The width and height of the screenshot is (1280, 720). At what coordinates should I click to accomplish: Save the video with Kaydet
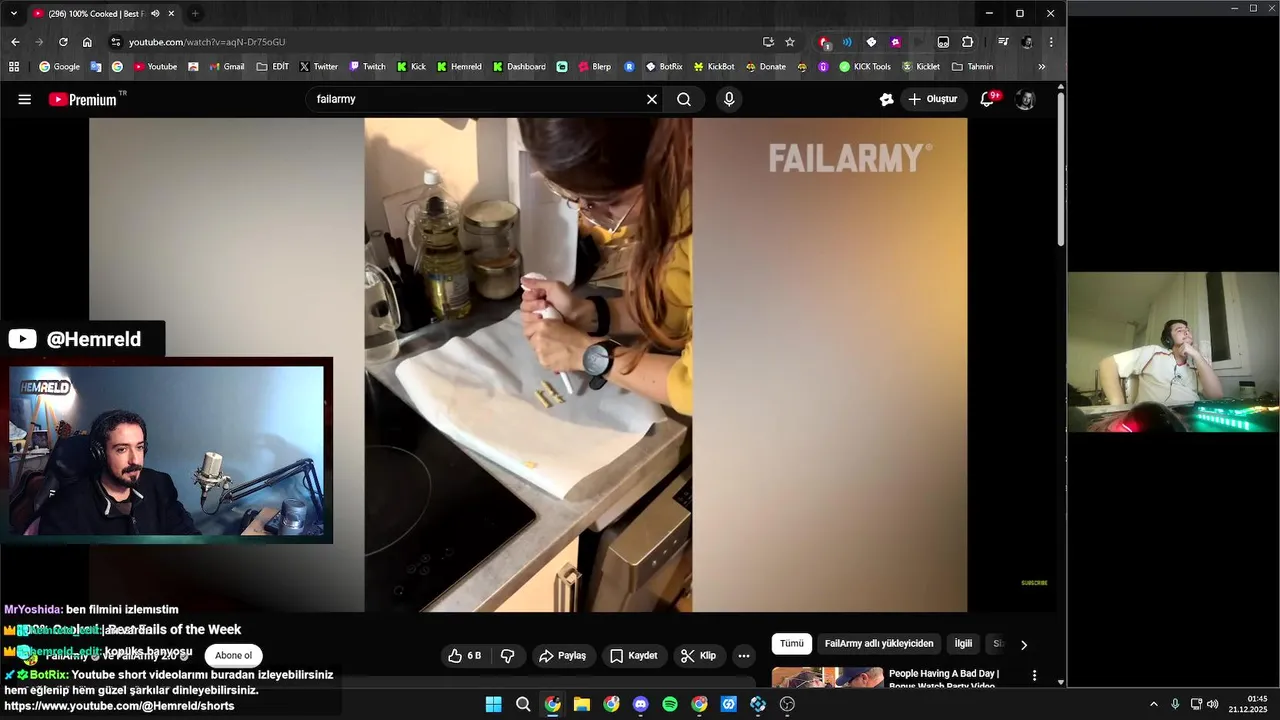[x=634, y=656]
